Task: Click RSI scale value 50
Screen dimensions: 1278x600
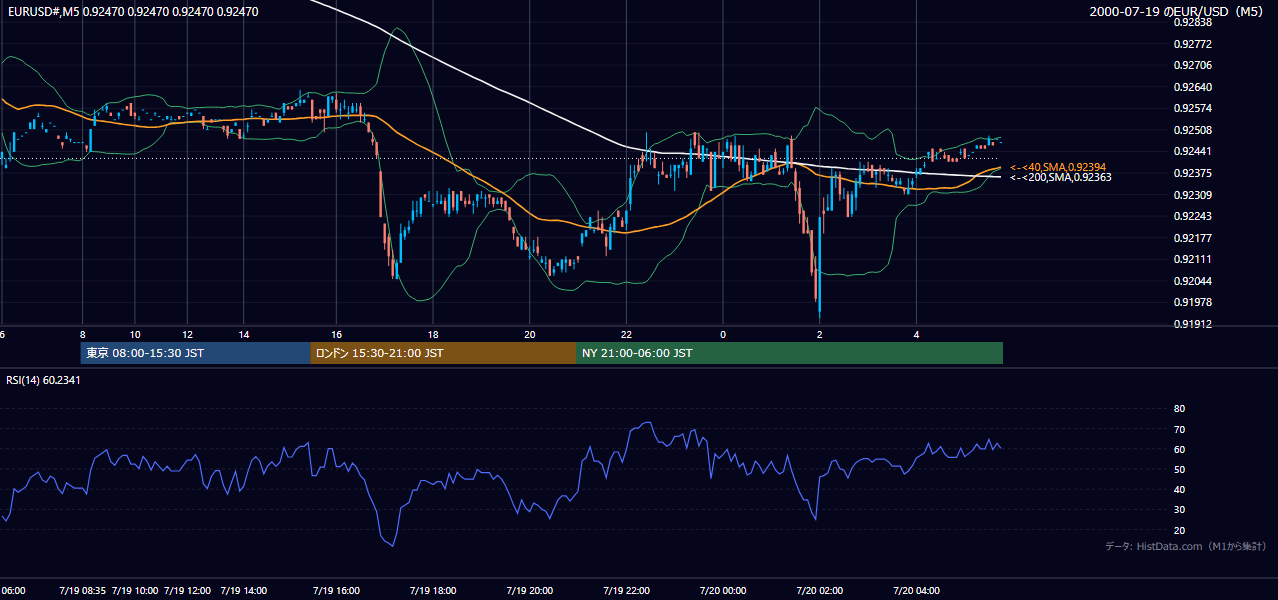Action: pos(1179,469)
